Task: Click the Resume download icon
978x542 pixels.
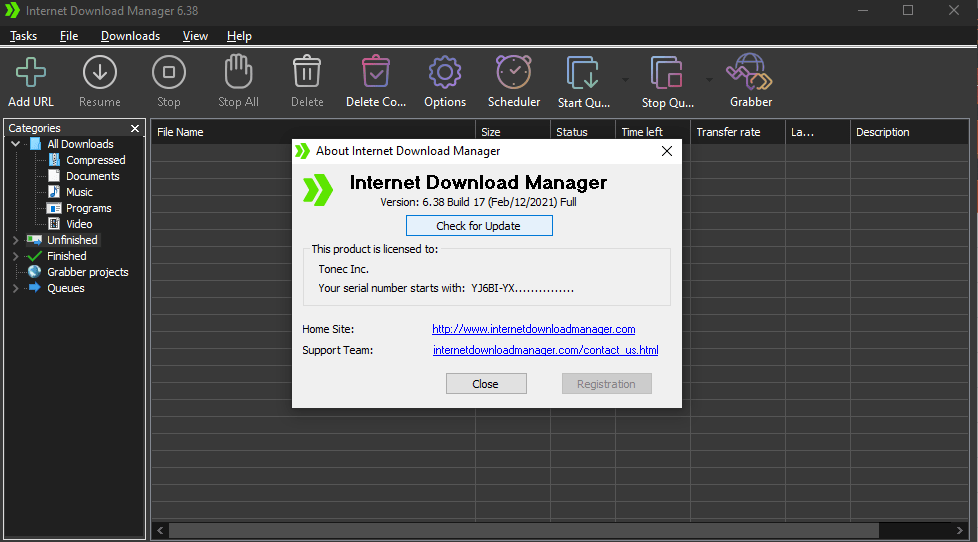Action: (x=100, y=72)
